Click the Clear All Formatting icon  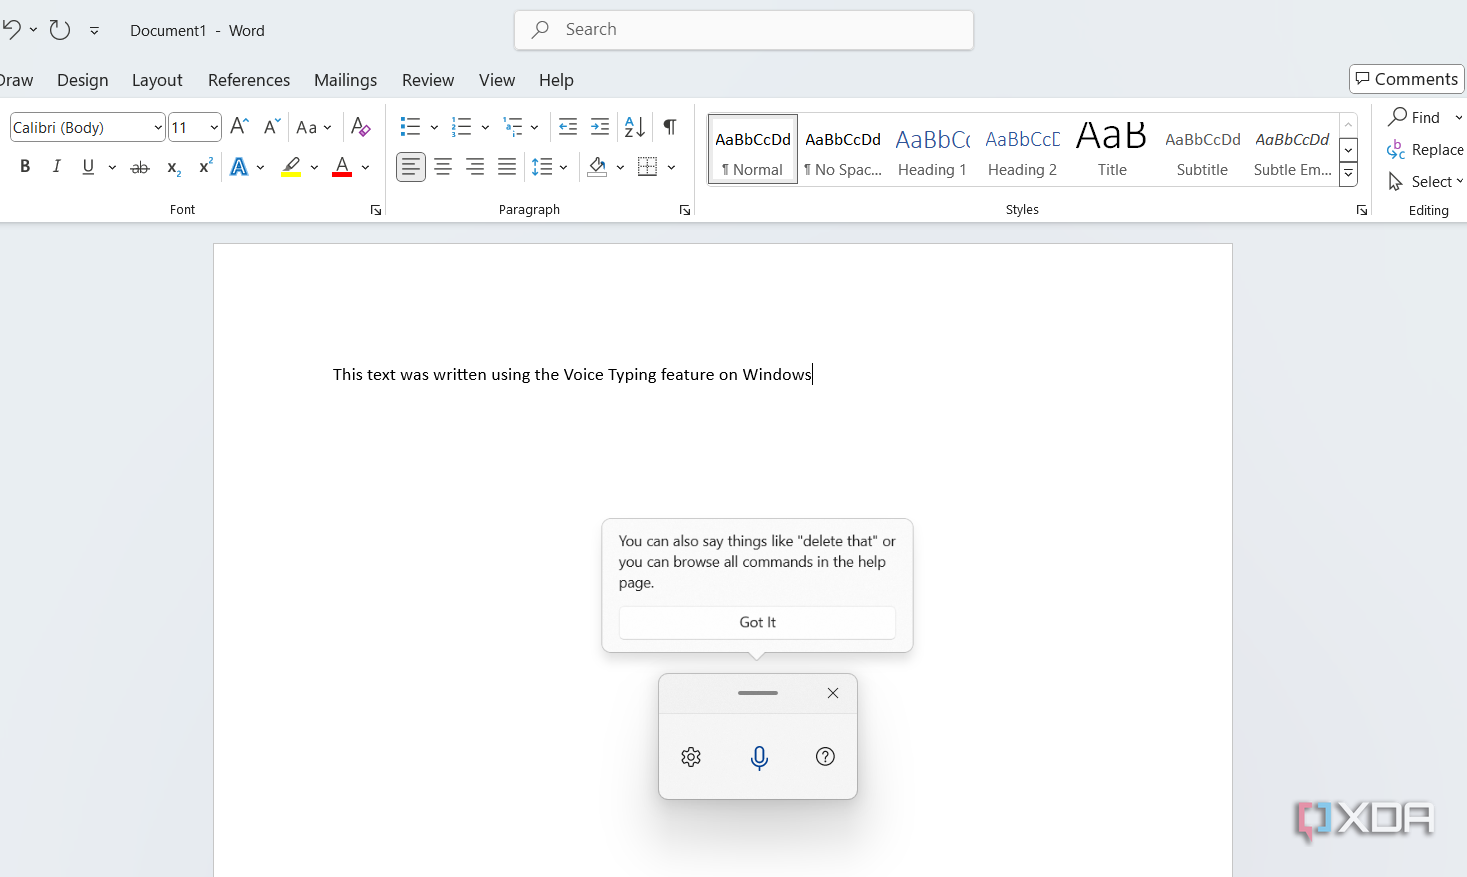pyautogui.click(x=361, y=127)
